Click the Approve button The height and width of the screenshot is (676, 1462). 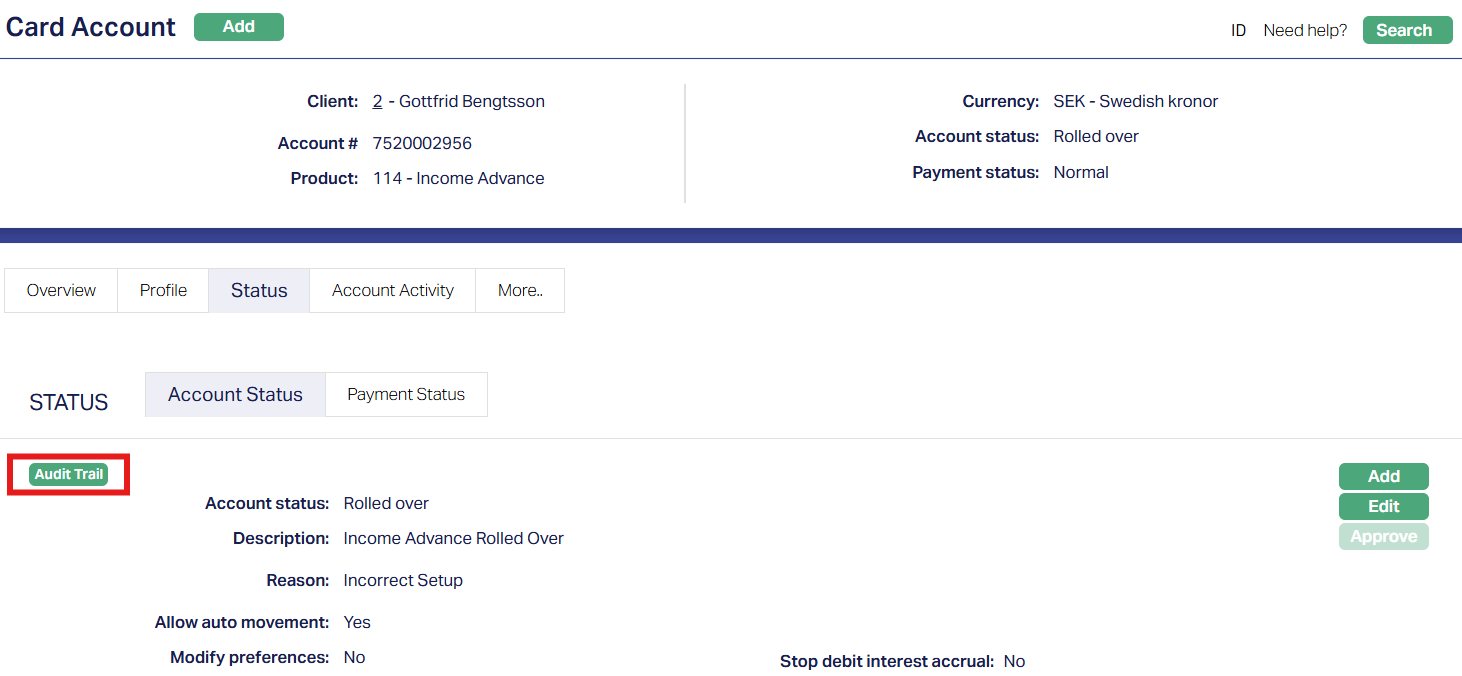pos(1383,536)
